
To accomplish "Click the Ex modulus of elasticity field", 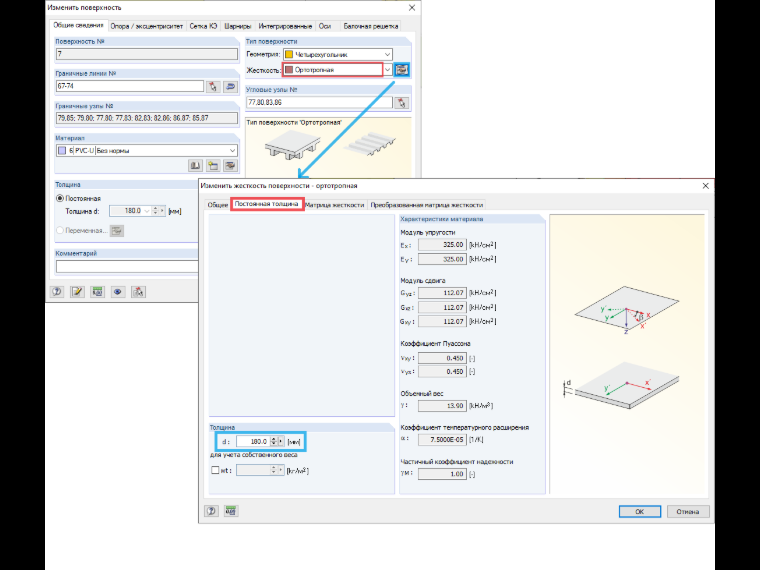I will coord(442,245).
